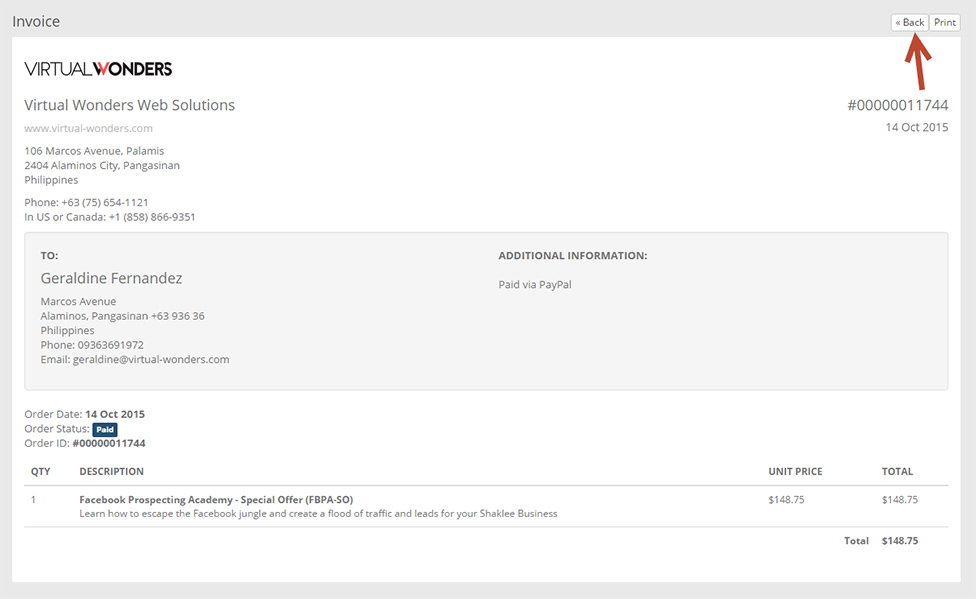This screenshot has height=599, width=976.
Task: Select the customer Phone: 09363691972 line
Action: [92, 345]
